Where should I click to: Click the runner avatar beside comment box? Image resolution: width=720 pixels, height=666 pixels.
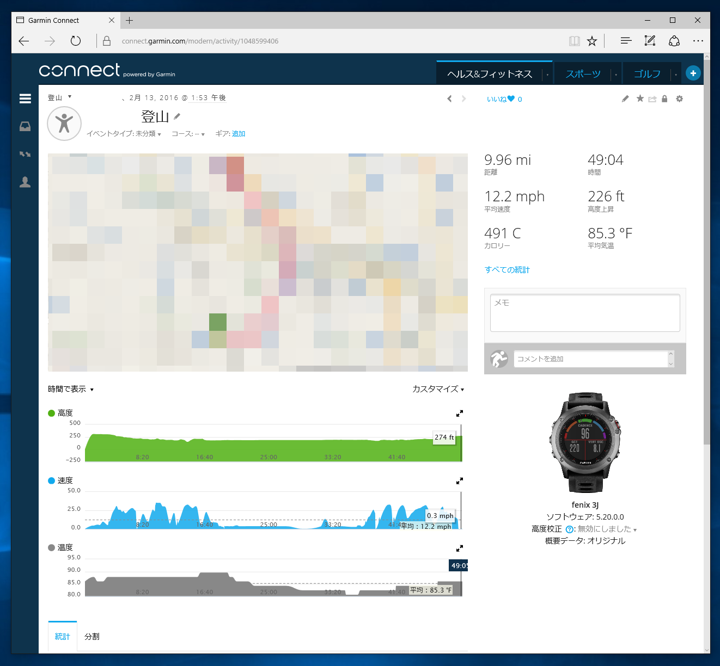click(x=499, y=359)
